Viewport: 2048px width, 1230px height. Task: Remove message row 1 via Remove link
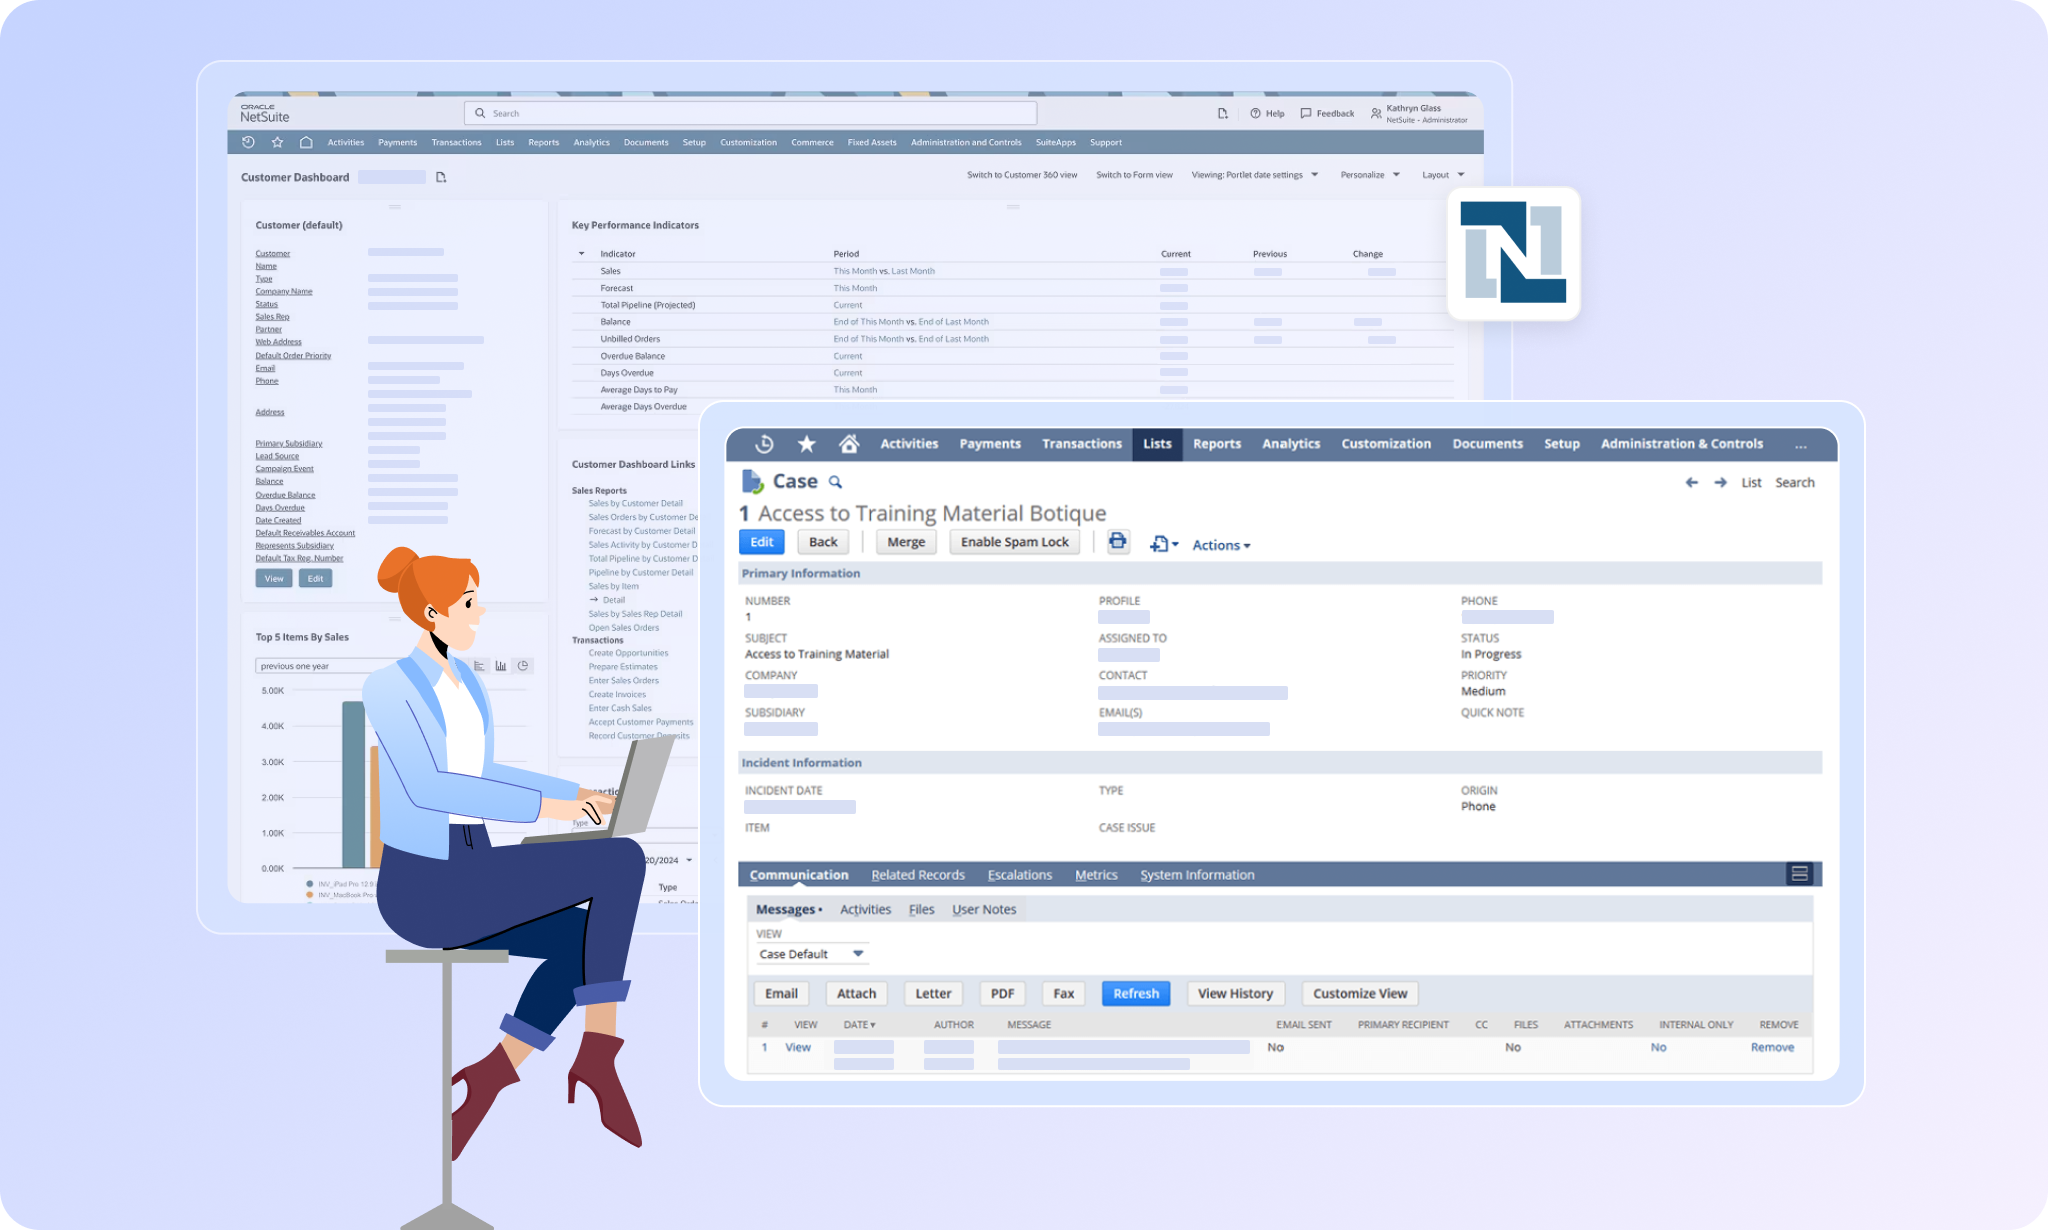pos(1772,1048)
